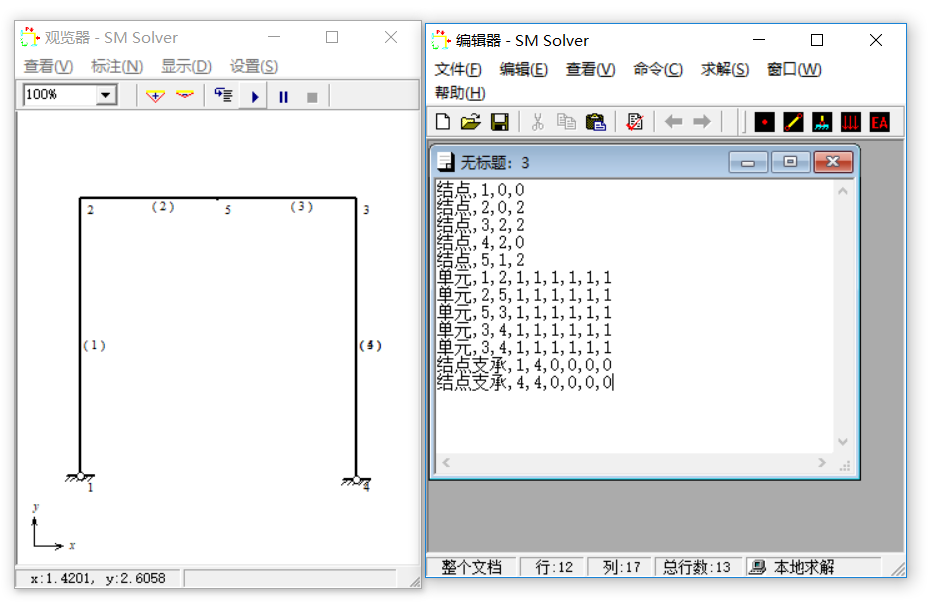The height and width of the screenshot is (607, 931).
Task: Click the right arrow of document horizontal scrollbar
Action: pos(822,462)
